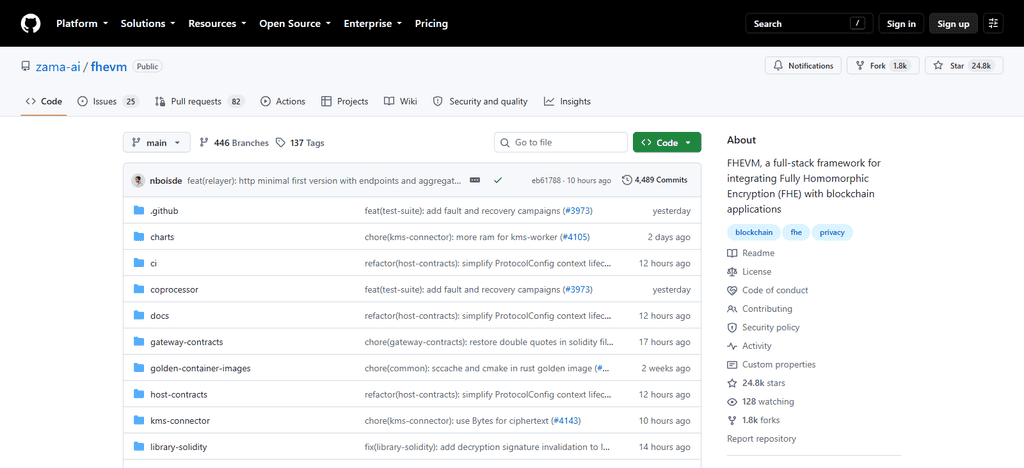Viewport: 1024px width, 468px height.
Task: Click the folder icon for host-contracts
Action: (138, 394)
